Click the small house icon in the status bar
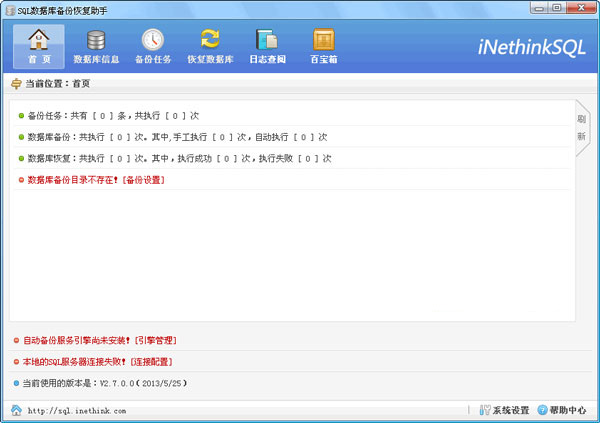The width and height of the screenshot is (600, 423). (16, 410)
